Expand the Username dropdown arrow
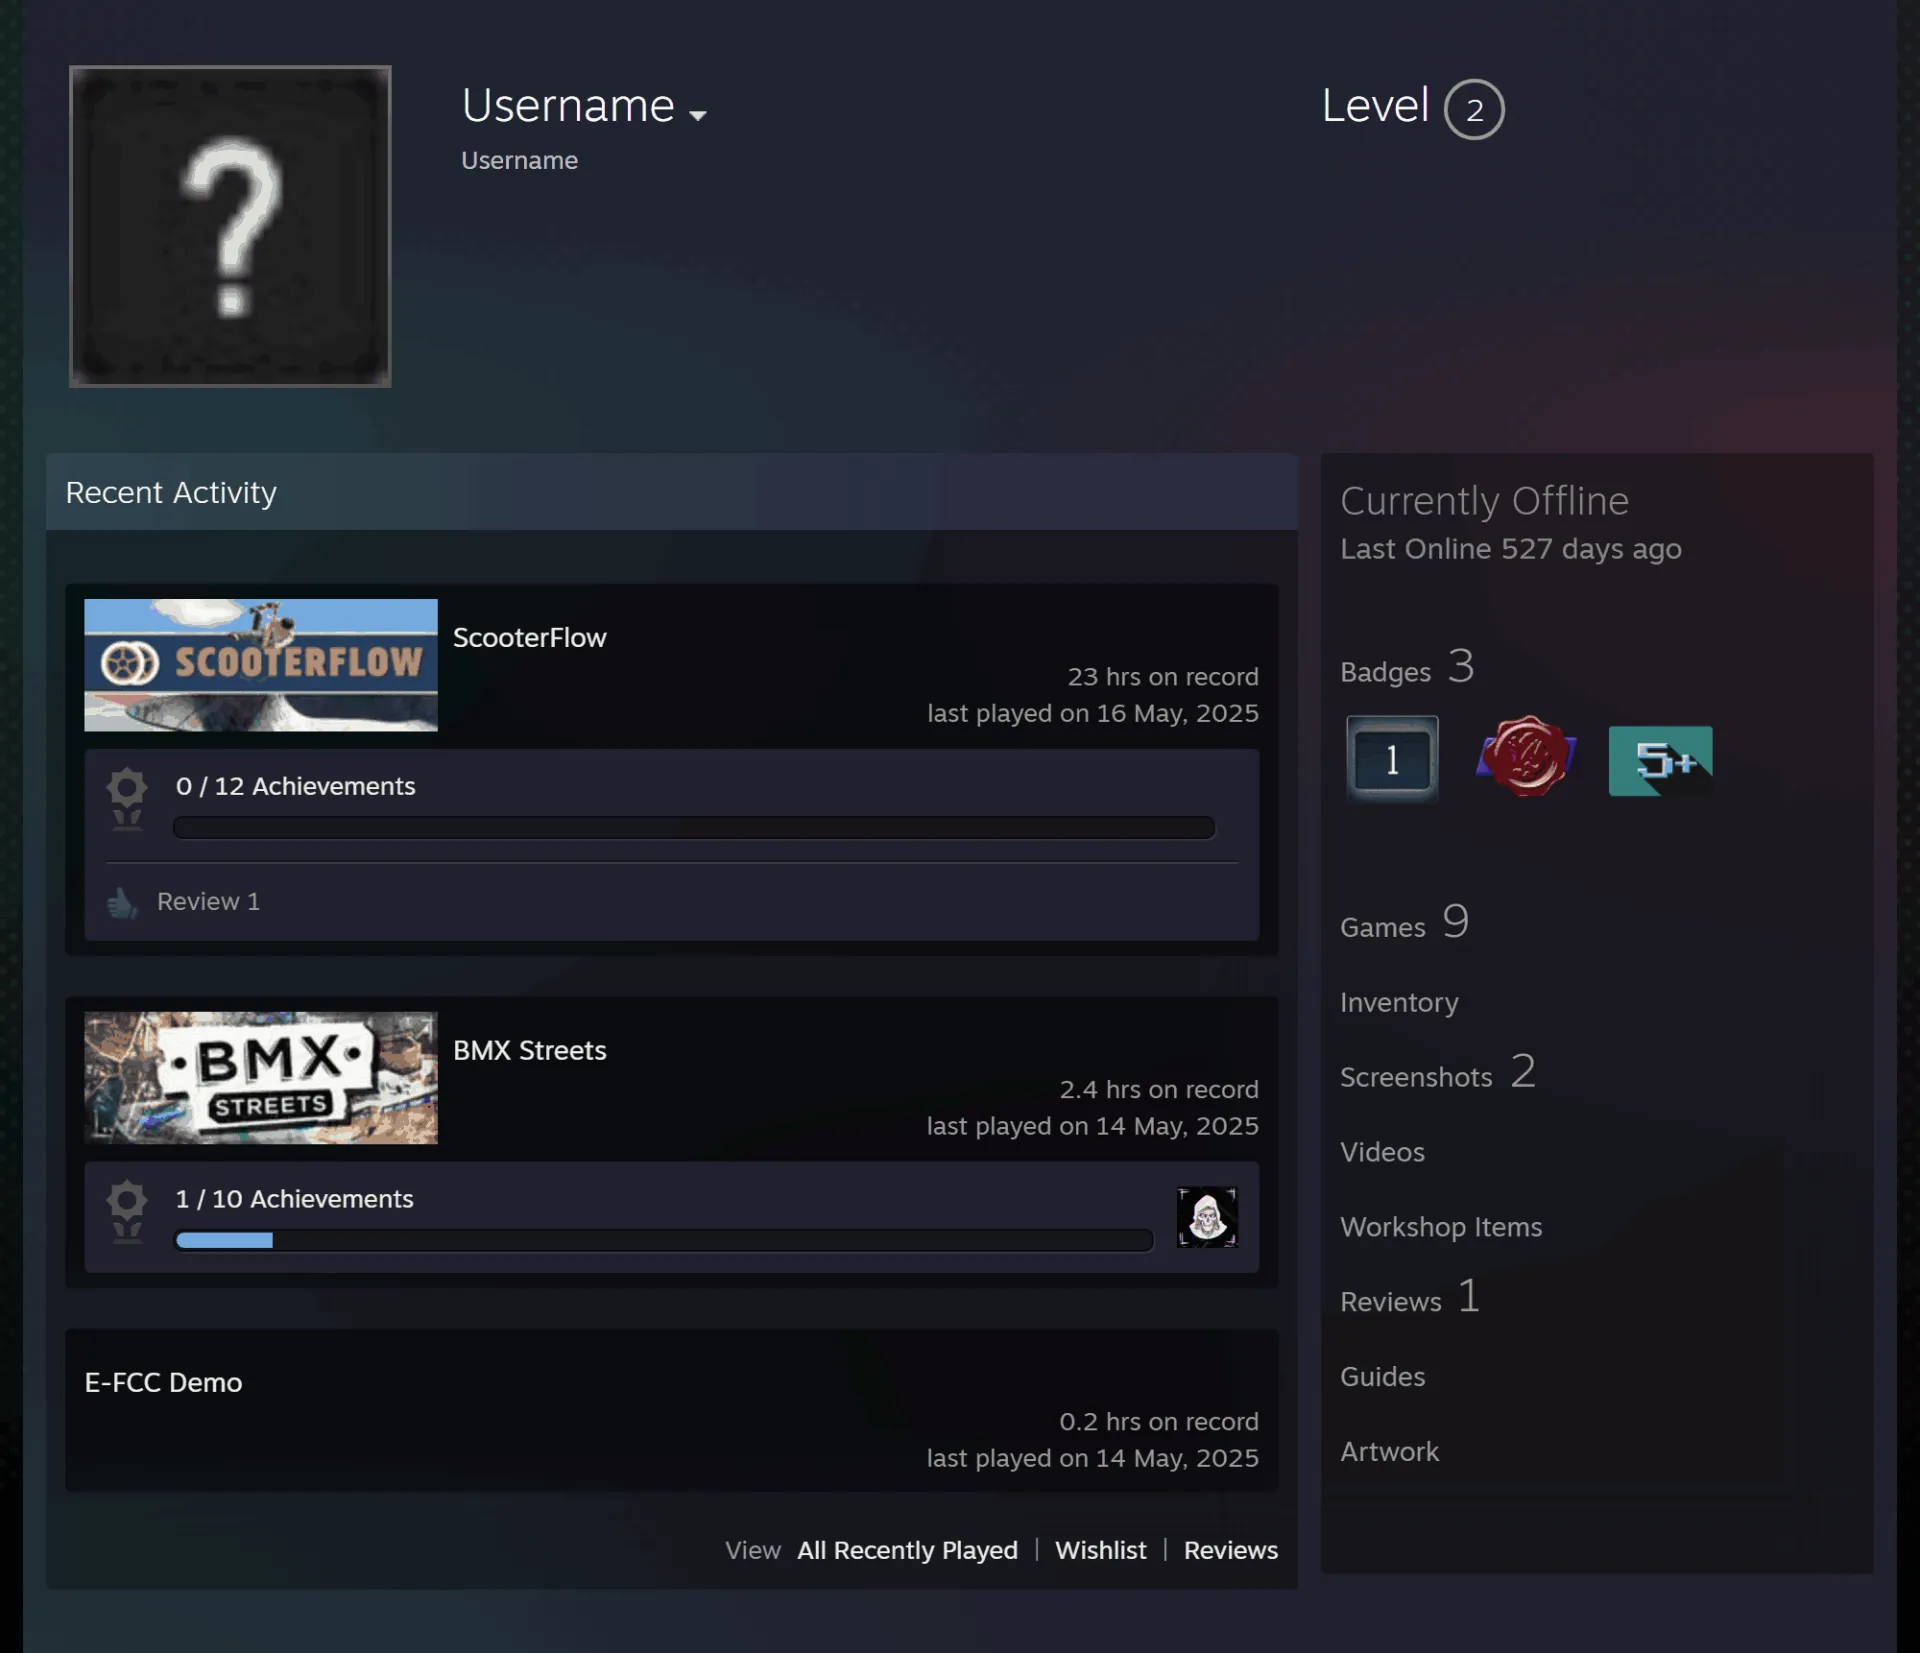Screen dimensions: 1920x1653 [698, 115]
